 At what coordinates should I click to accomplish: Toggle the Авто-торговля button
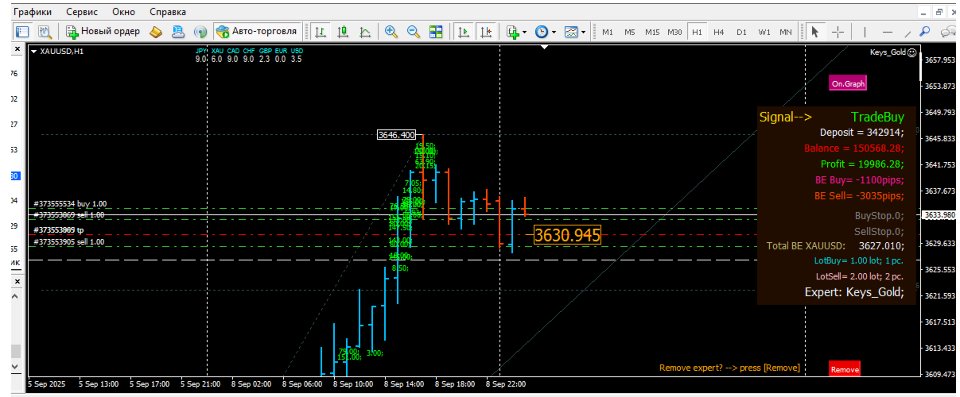click(x=257, y=31)
